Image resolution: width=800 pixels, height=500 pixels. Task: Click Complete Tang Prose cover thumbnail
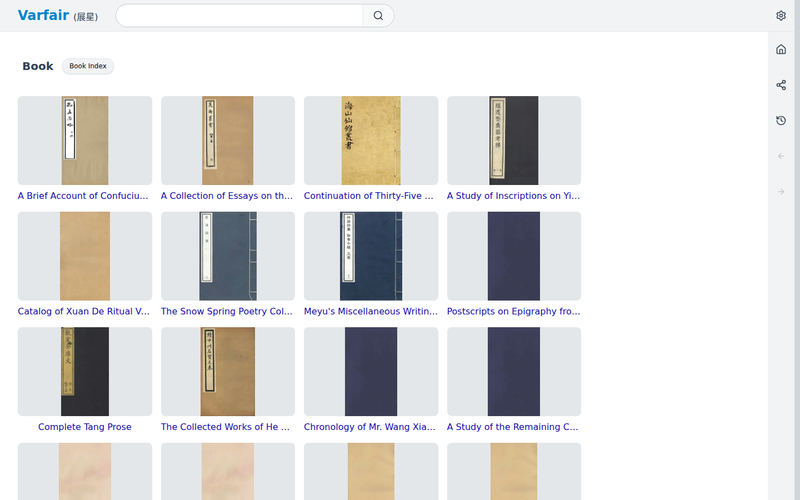tap(85, 371)
